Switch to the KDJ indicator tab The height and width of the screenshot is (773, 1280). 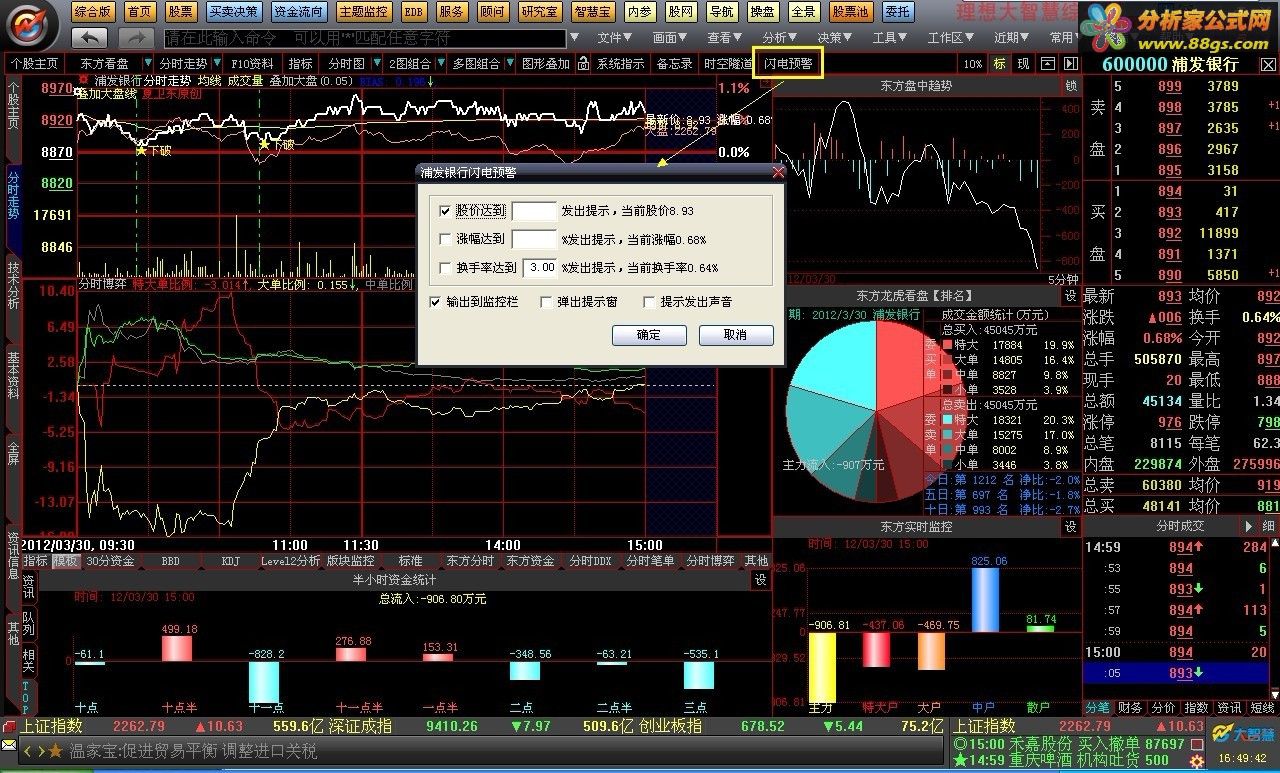pos(231,561)
